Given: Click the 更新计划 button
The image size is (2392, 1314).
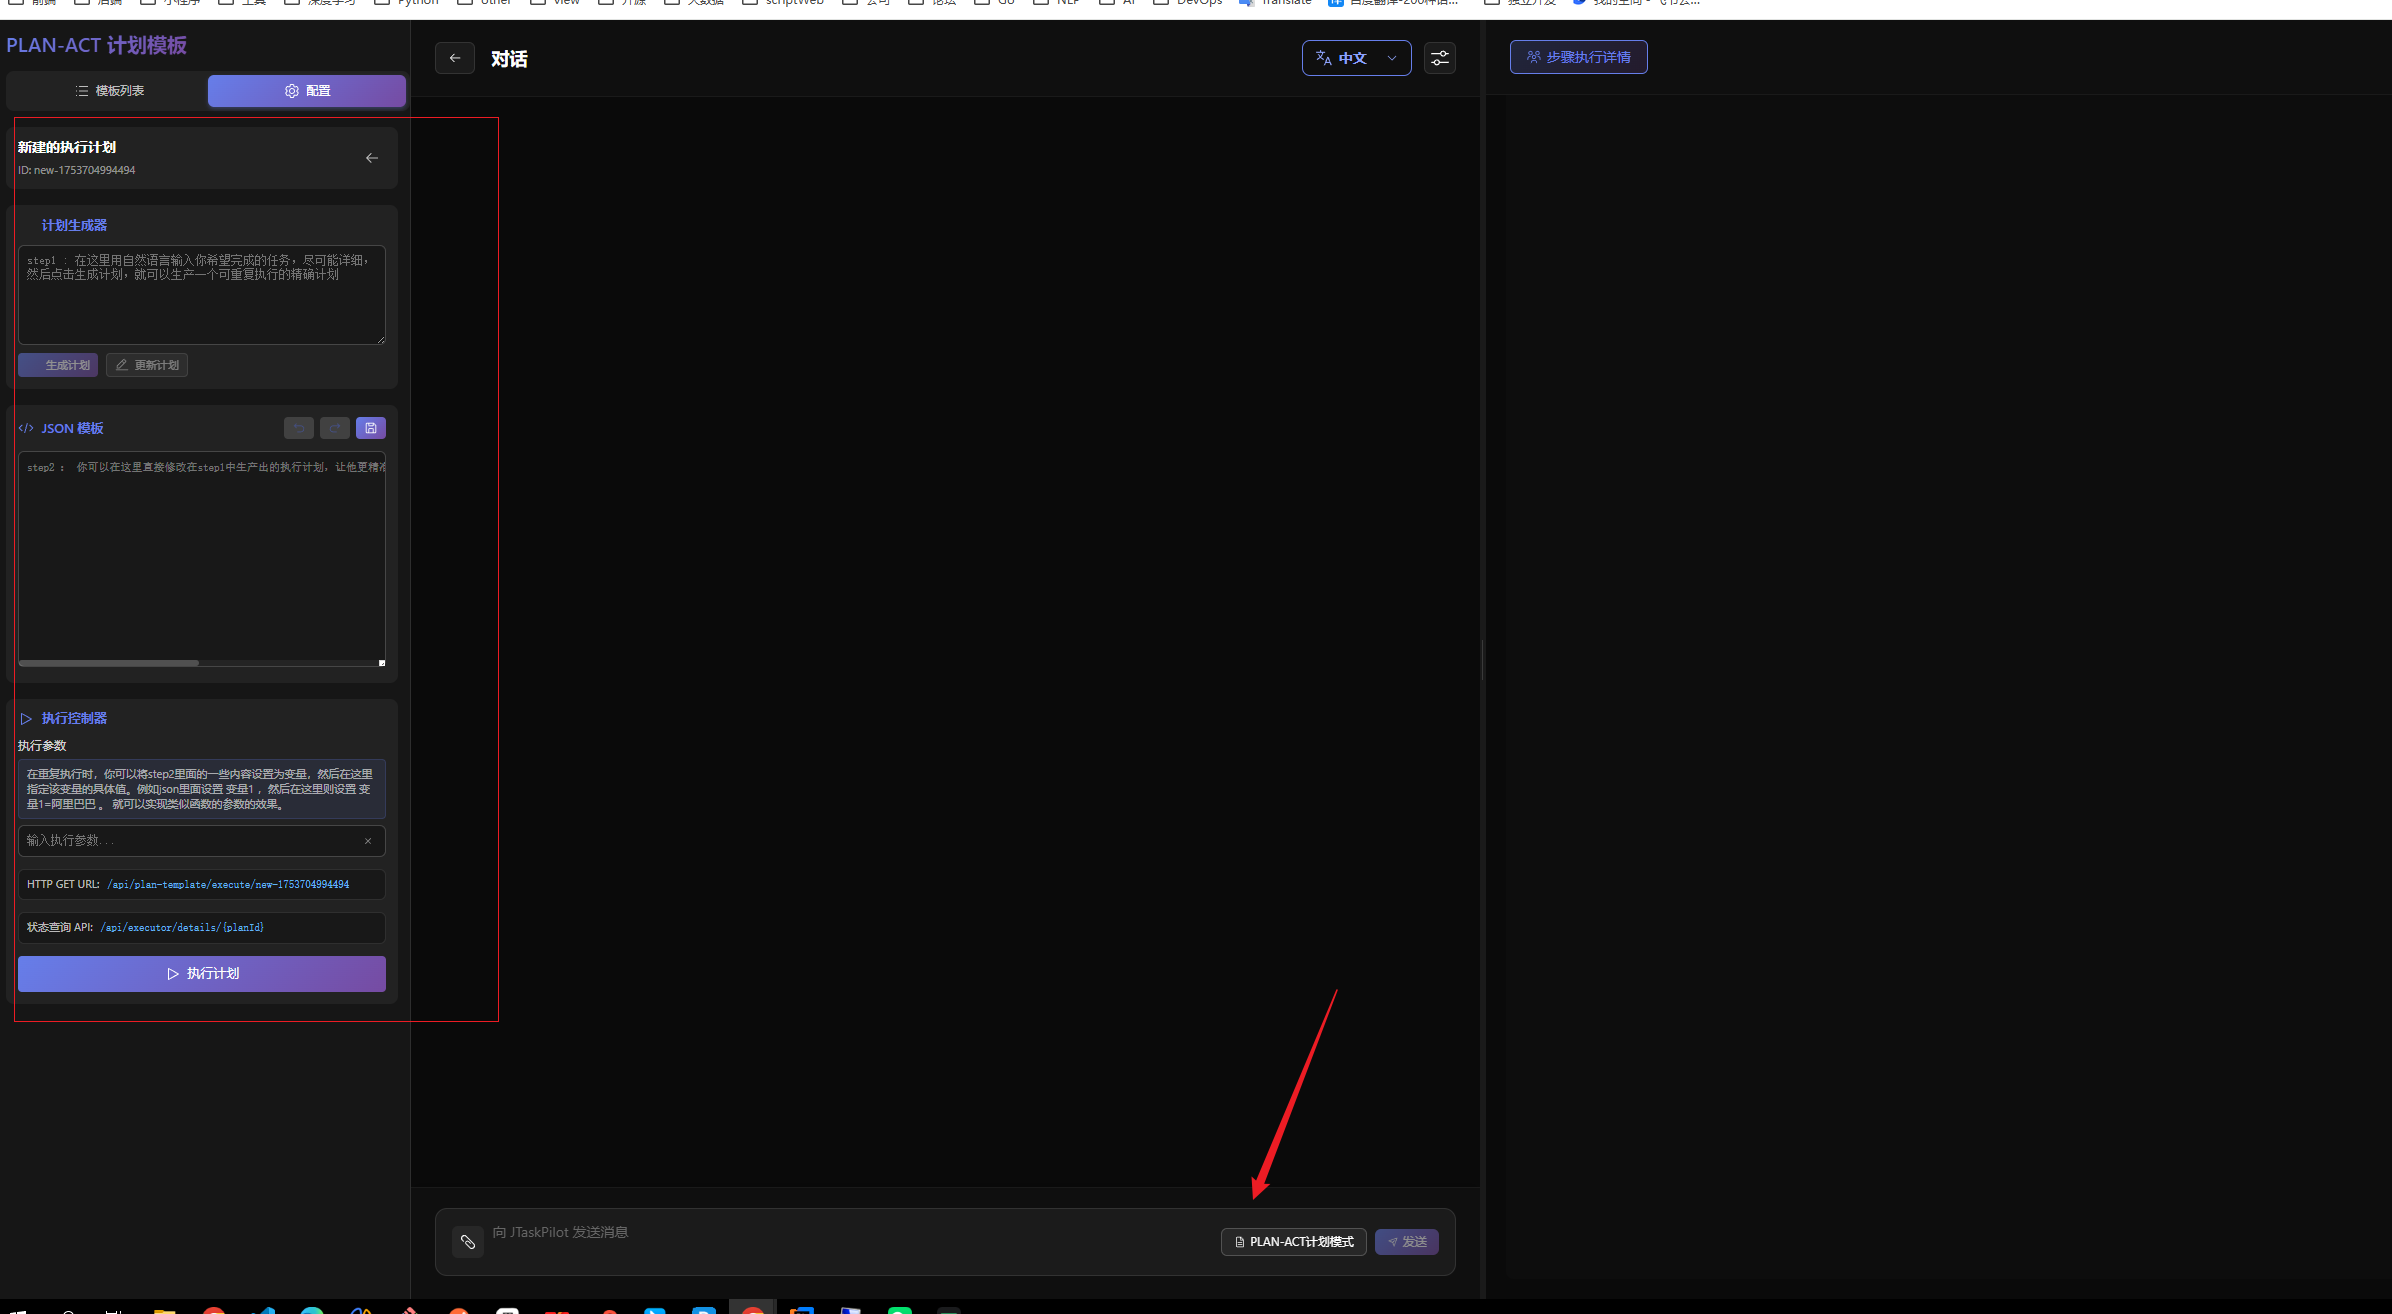Looking at the screenshot, I should [x=147, y=365].
